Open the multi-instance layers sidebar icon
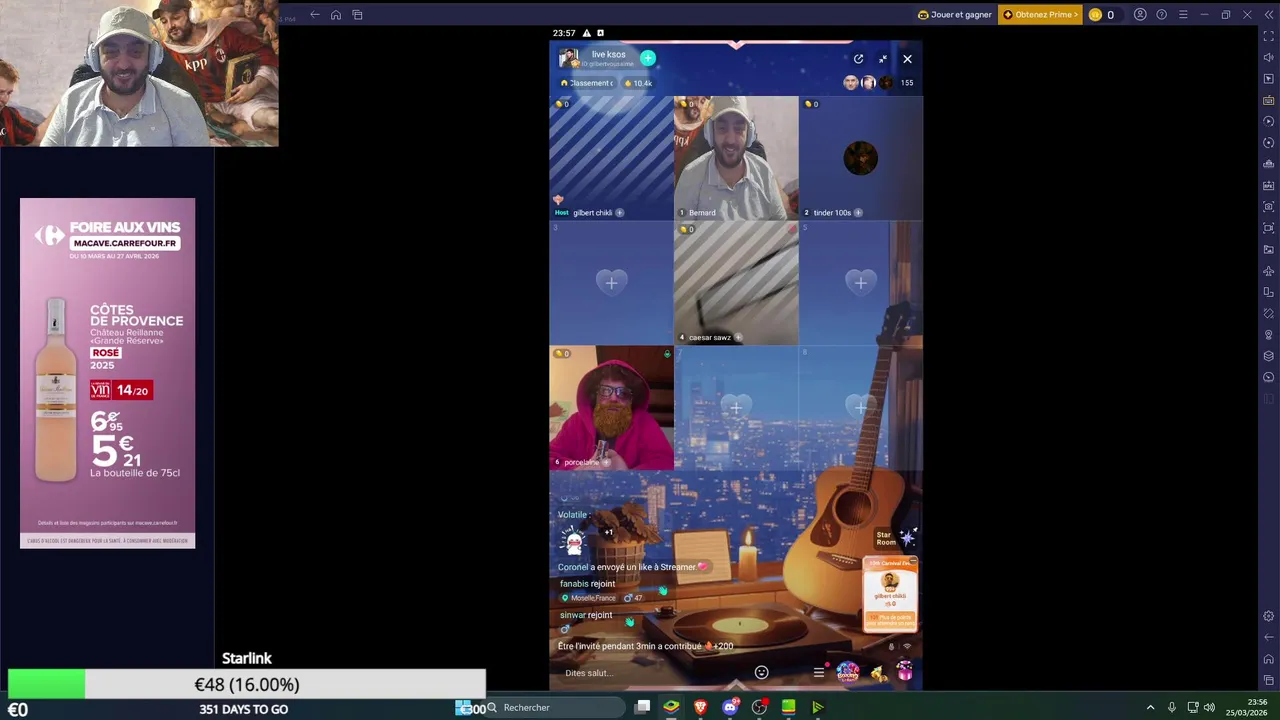This screenshot has width=1280, height=720. (x=1269, y=356)
